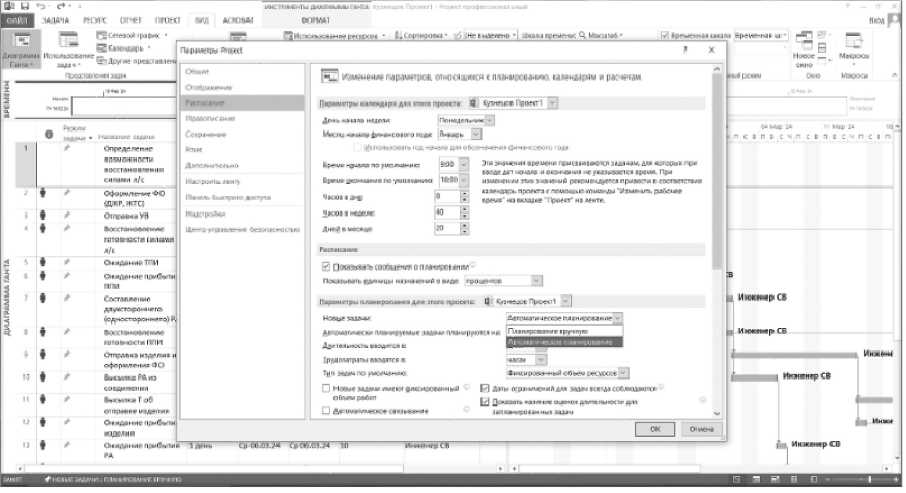906x493 pixels.
Task: Click the Макросы ribbon icon
Action: [x=853, y=47]
